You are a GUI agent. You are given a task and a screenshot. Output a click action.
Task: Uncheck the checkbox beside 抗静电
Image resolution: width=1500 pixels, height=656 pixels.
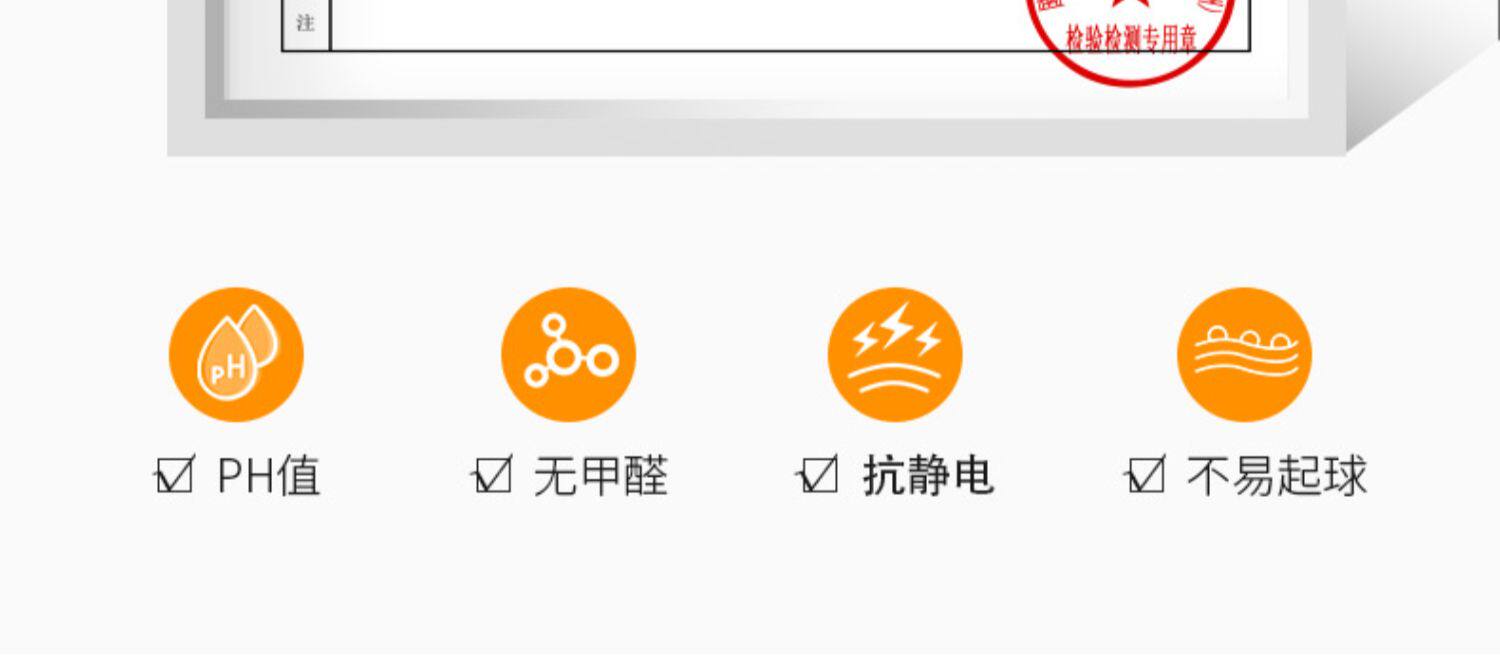(x=819, y=476)
